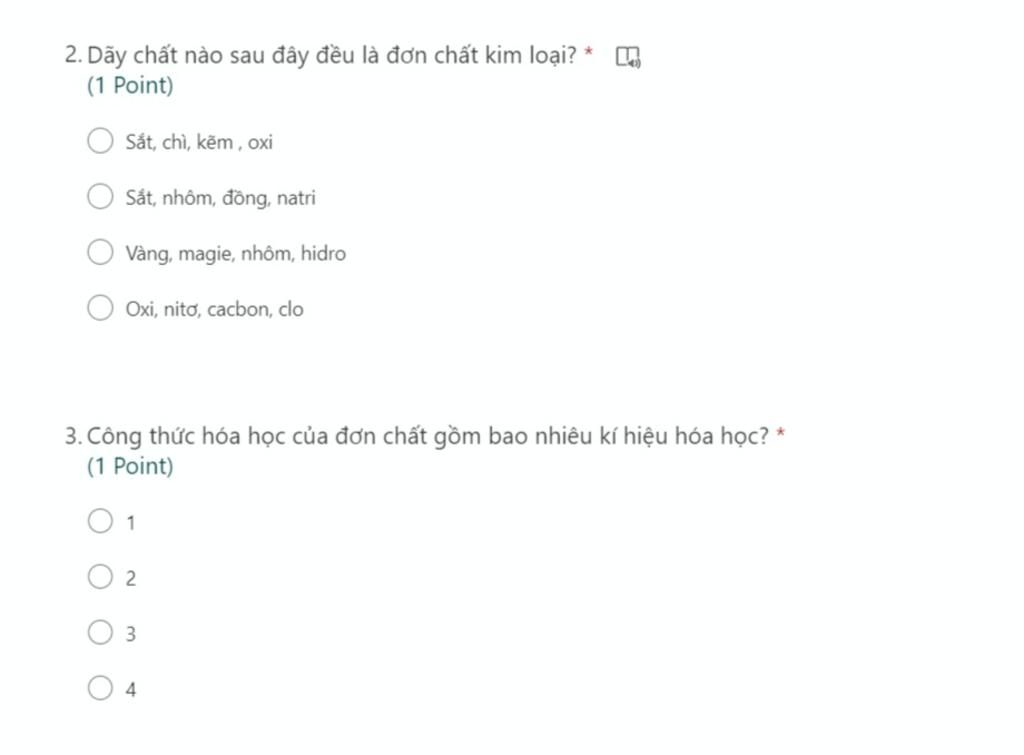Open Immersive Reader icon beside question 2
The width and height of the screenshot is (1024, 755).
(628, 57)
